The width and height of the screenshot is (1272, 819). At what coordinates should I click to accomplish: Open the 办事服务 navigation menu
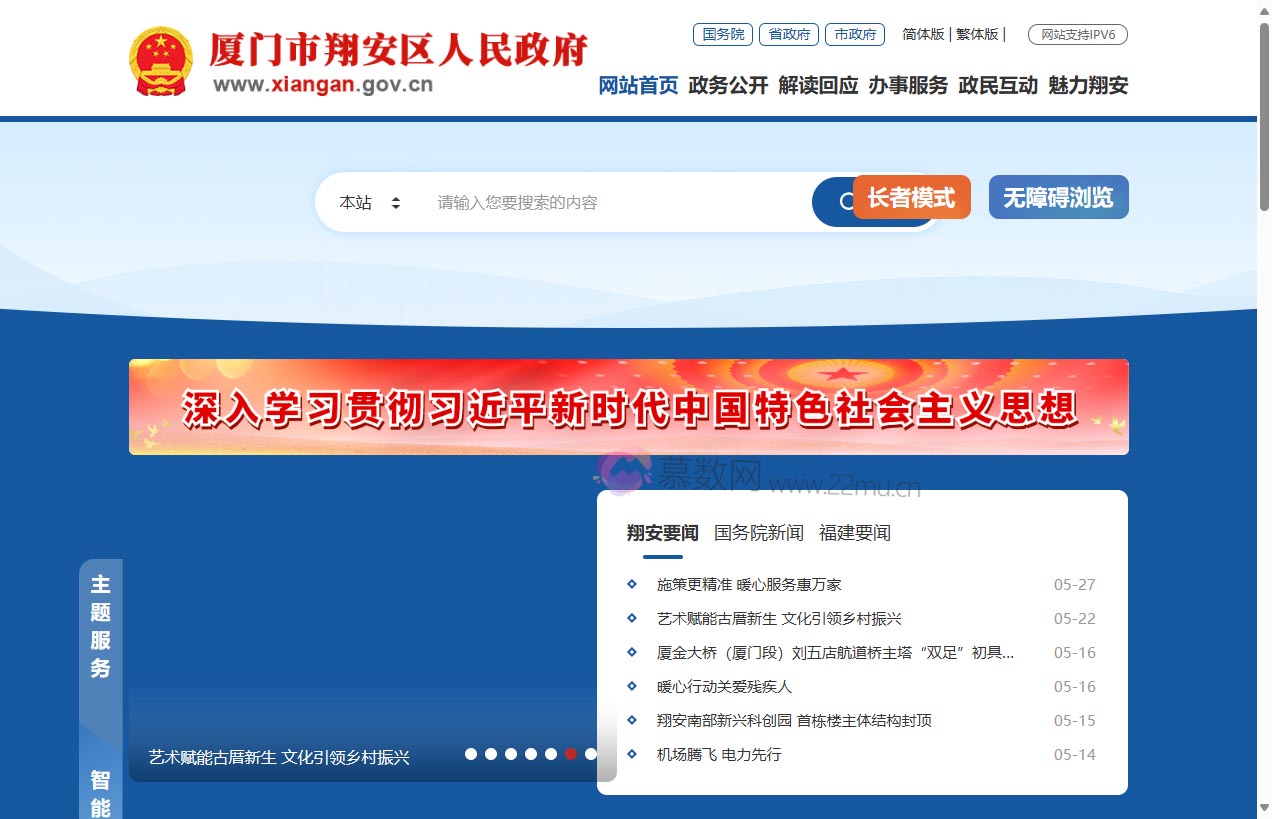click(x=908, y=86)
